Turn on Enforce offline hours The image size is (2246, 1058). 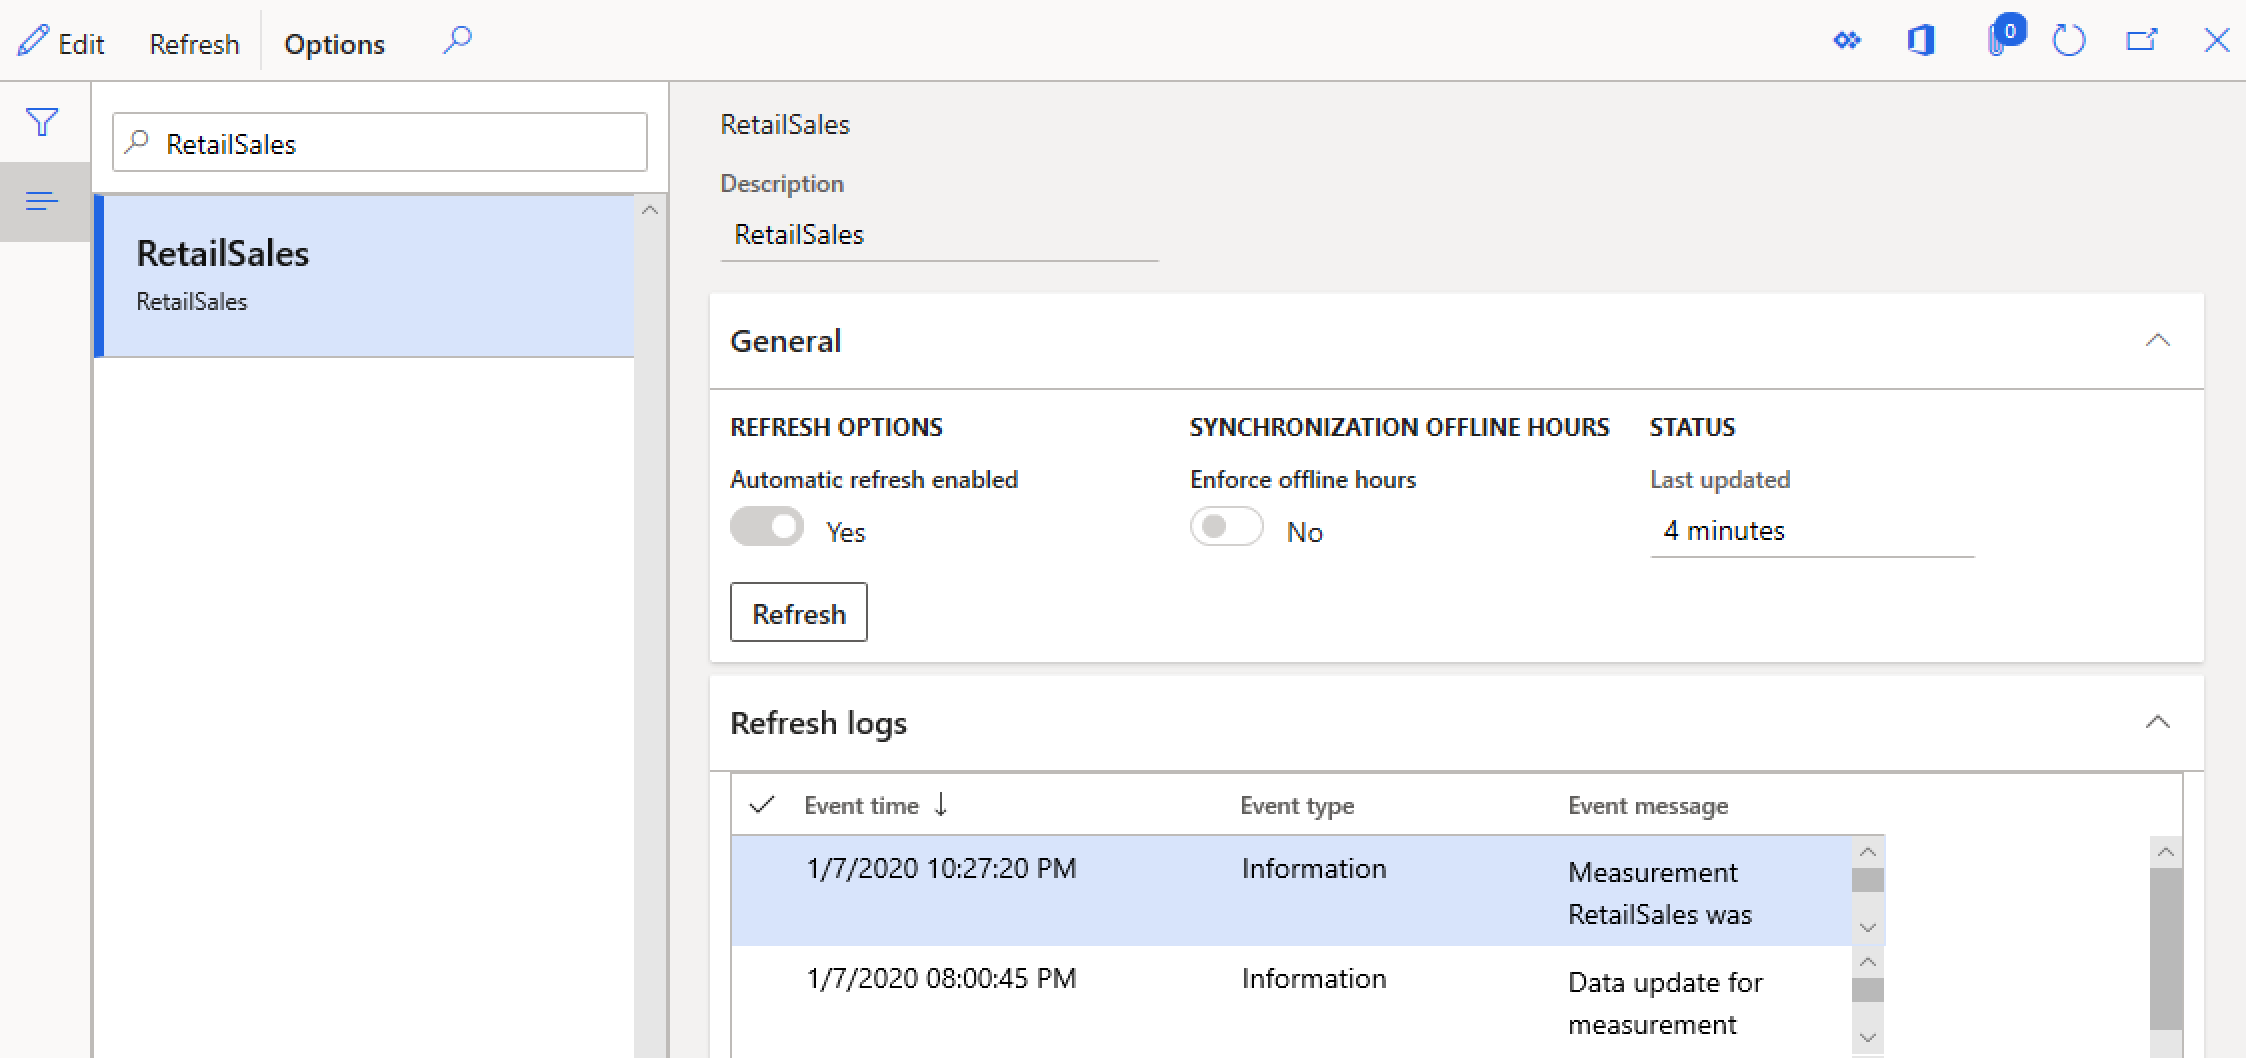(1227, 526)
